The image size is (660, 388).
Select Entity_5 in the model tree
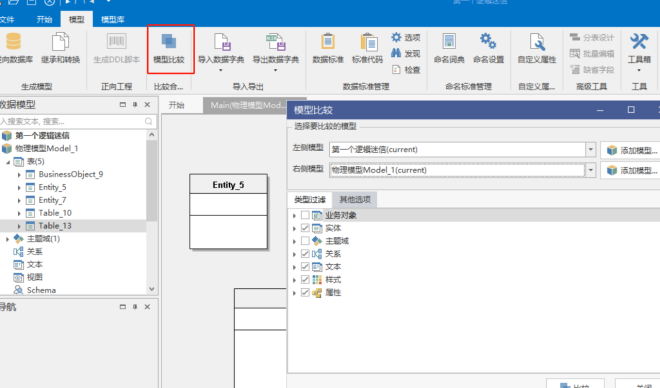click(x=52, y=187)
